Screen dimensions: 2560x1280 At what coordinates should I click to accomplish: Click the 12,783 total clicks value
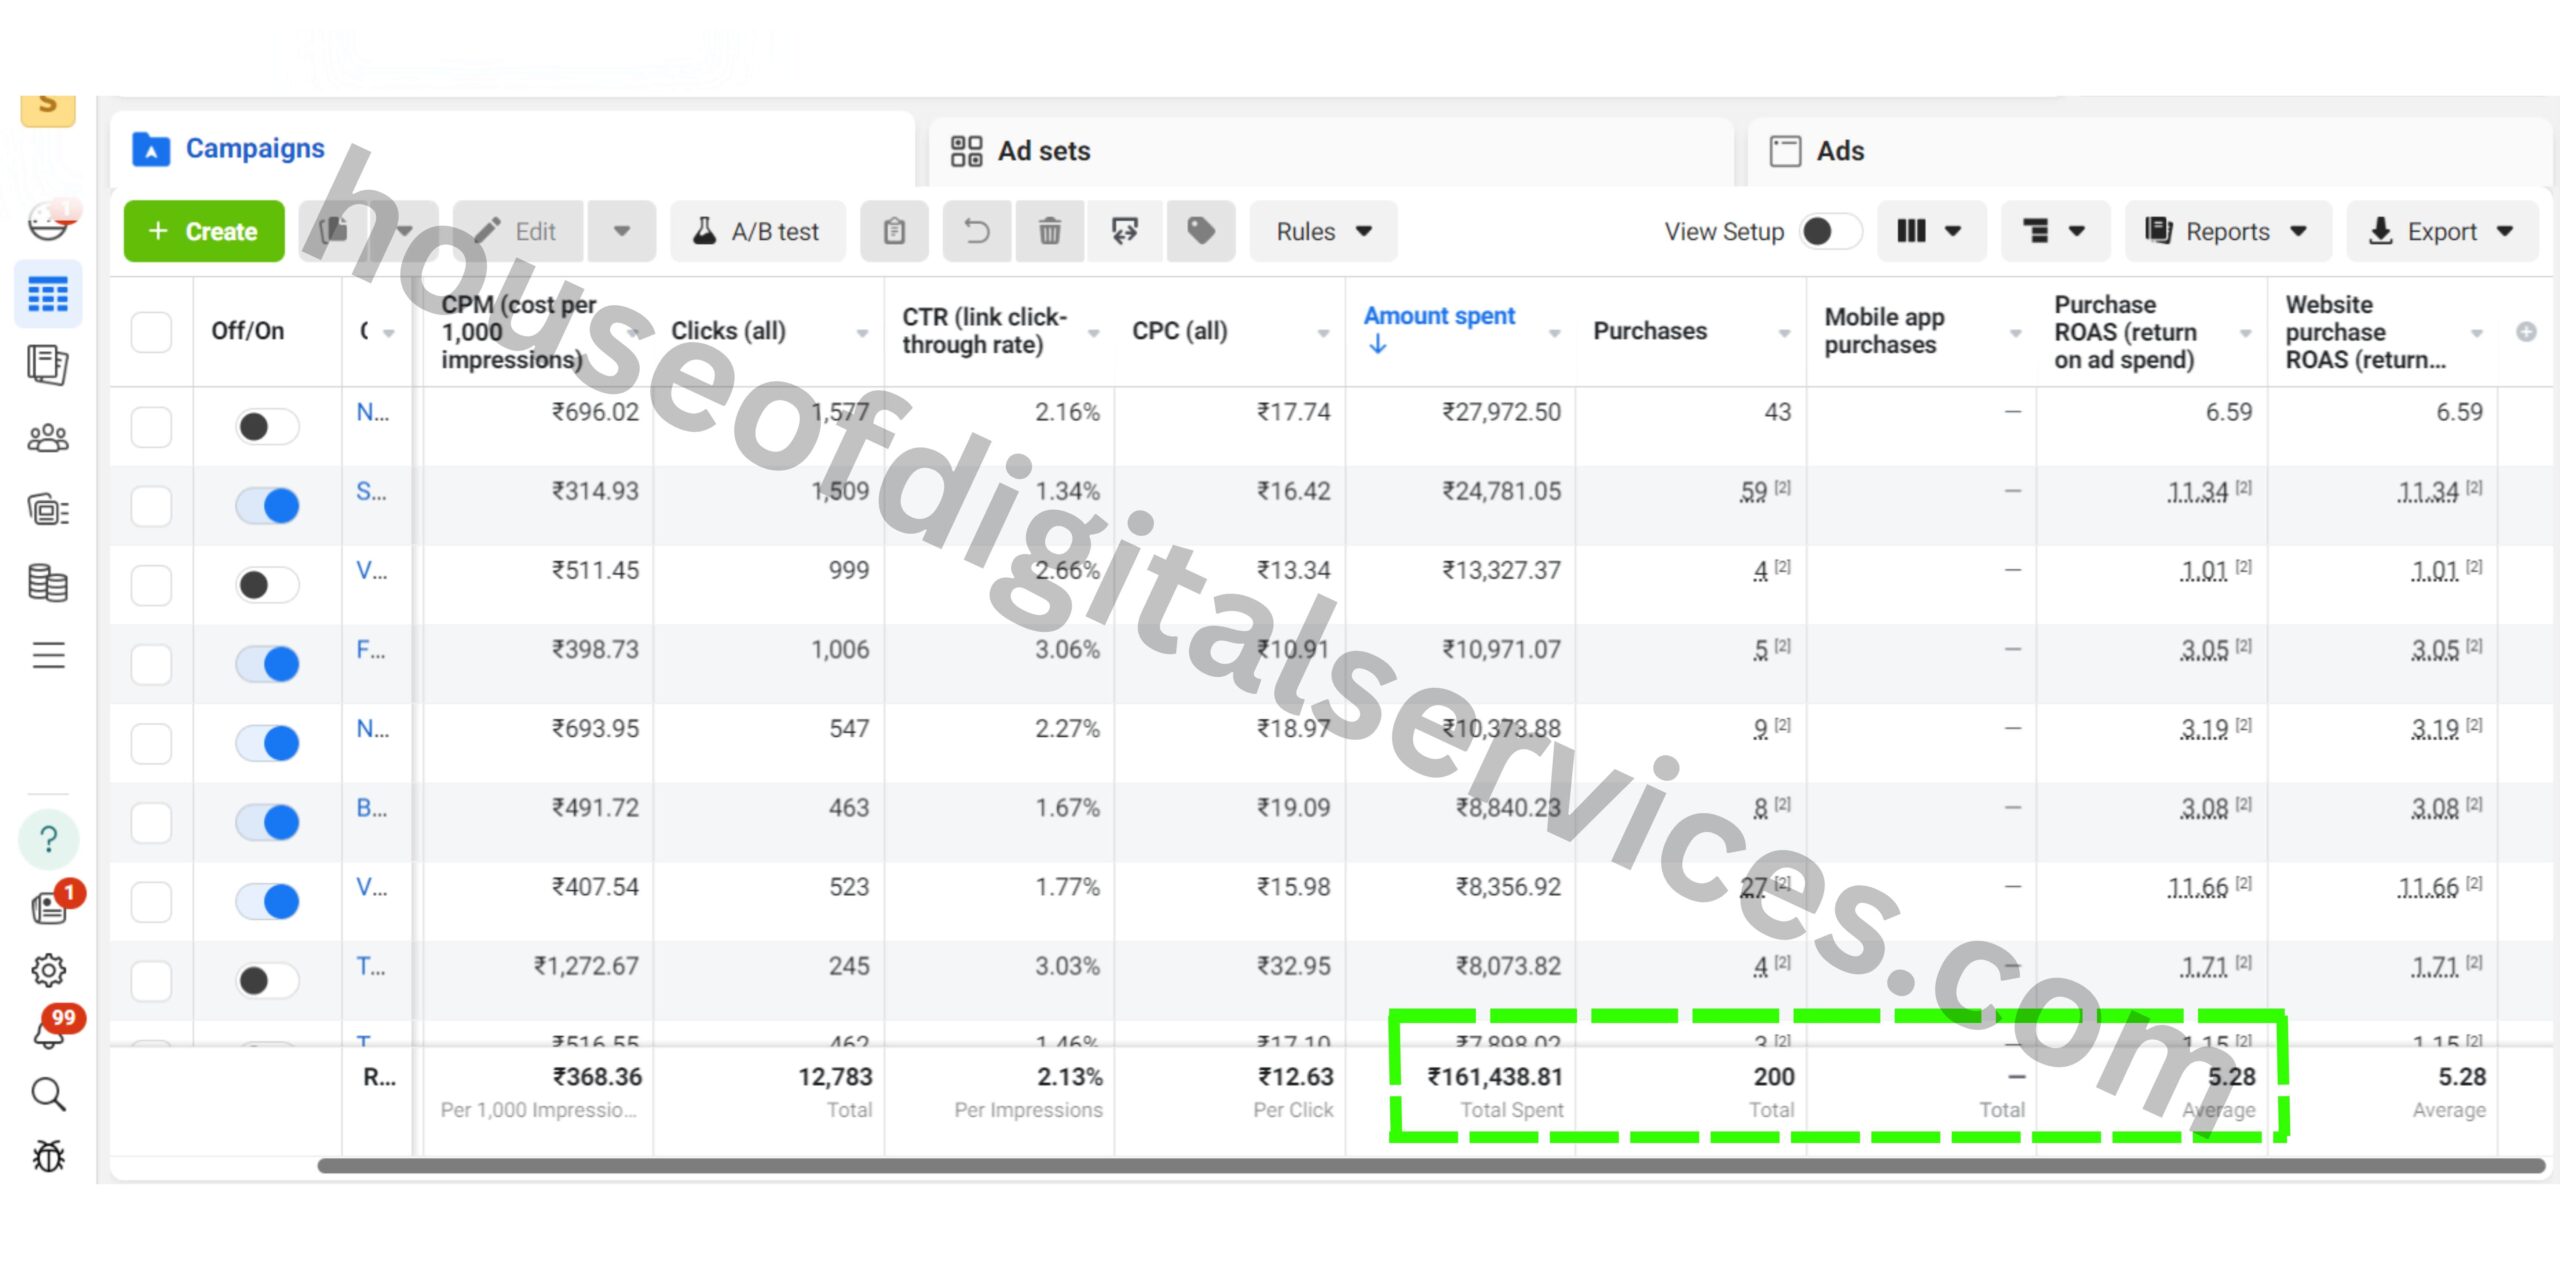tap(835, 1077)
